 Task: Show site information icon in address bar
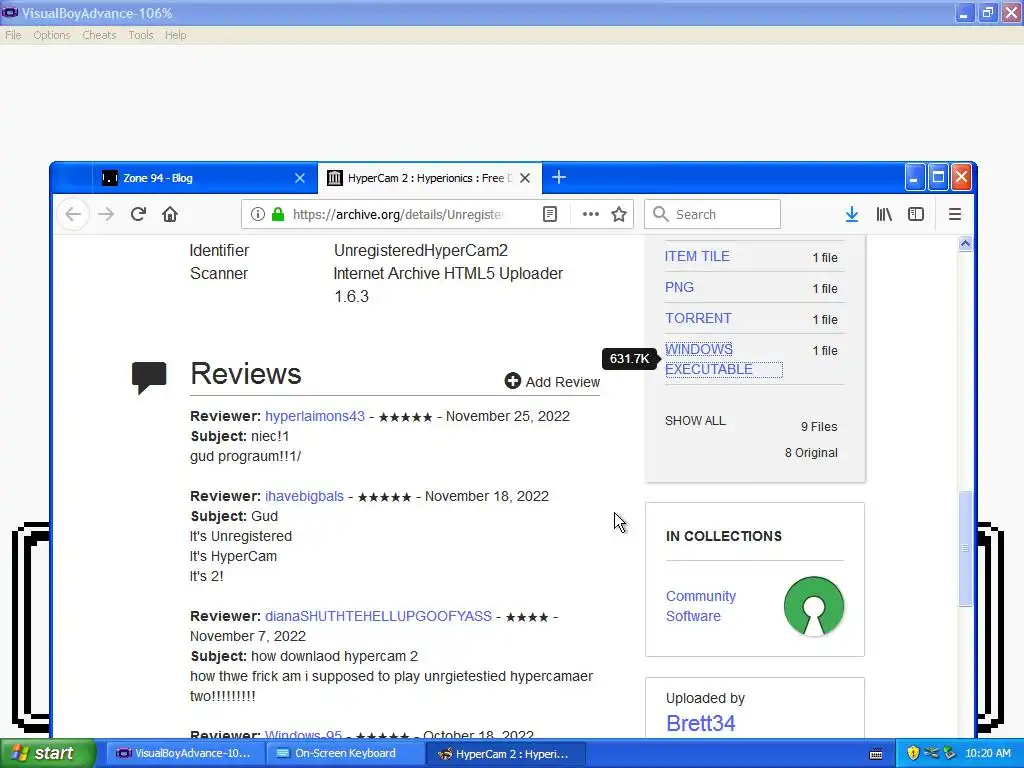pyautogui.click(x=258, y=214)
